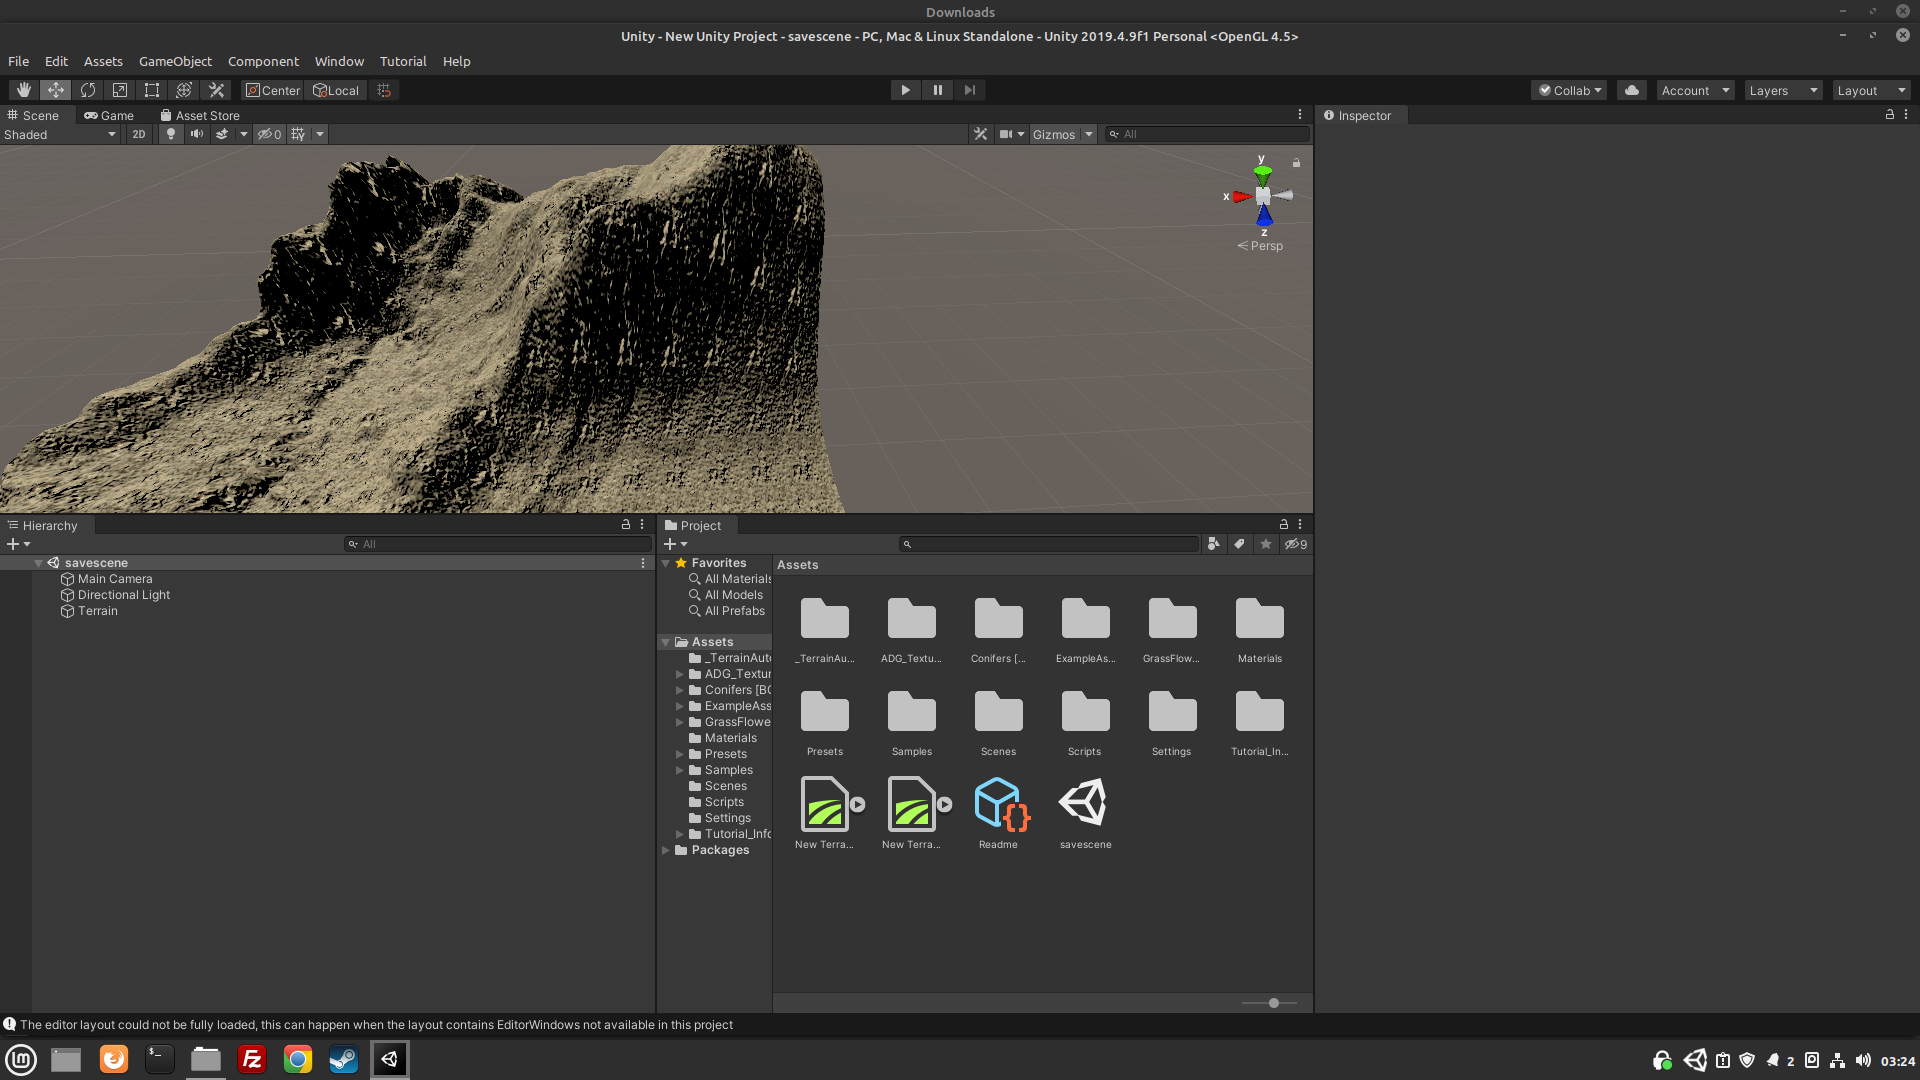
Task: Switch to the Asset Store tab
Action: tap(200, 115)
